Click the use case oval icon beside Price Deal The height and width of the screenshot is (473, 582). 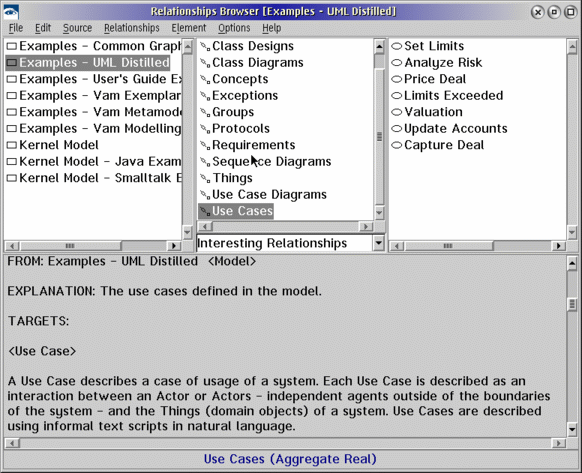(x=397, y=79)
